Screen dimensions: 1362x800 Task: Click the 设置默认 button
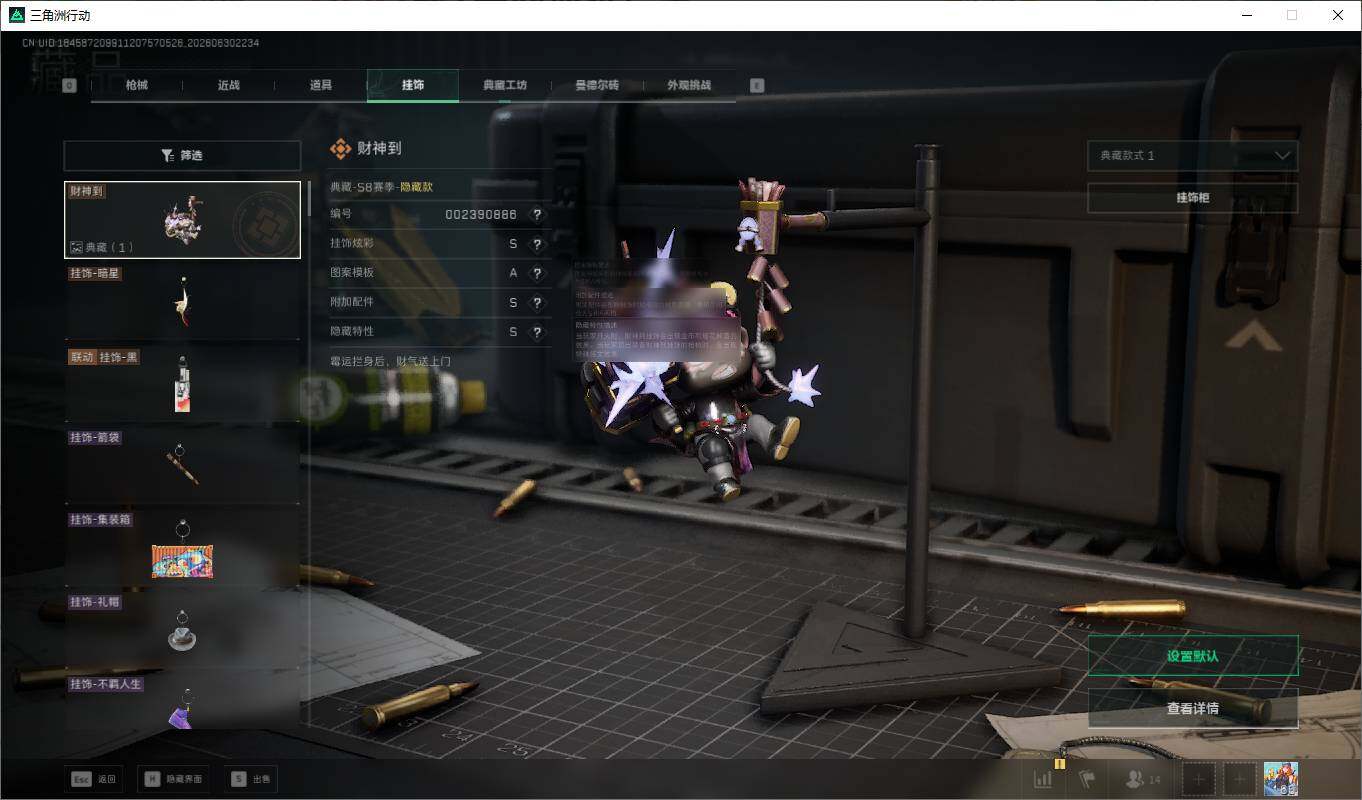[1193, 656]
